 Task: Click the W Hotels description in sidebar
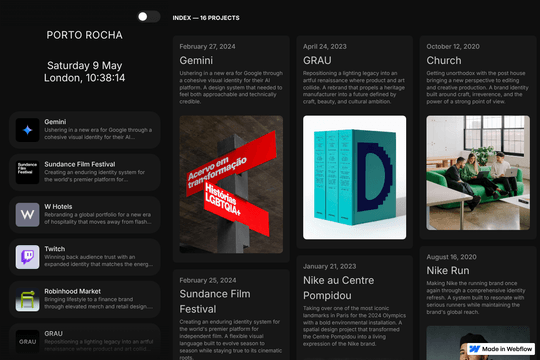[98, 218]
